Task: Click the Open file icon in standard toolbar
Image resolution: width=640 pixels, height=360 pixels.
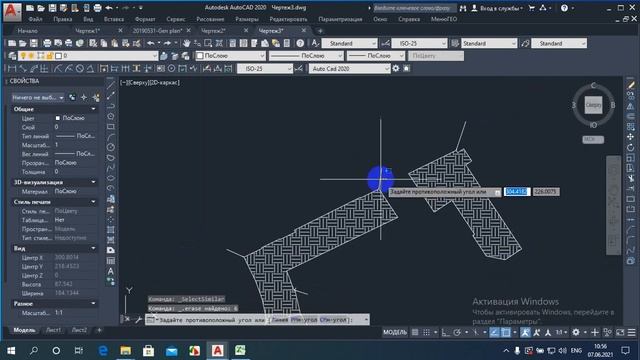Action: pos(22,43)
